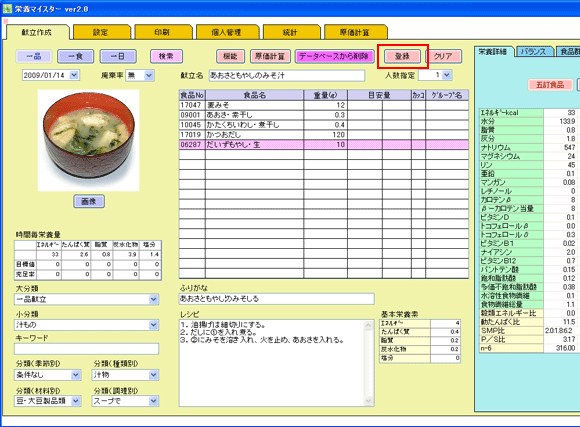Image resolution: width=580 pixels, height=427 pixels.
Task: Switch to the バランス tab
Action: click(534, 52)
